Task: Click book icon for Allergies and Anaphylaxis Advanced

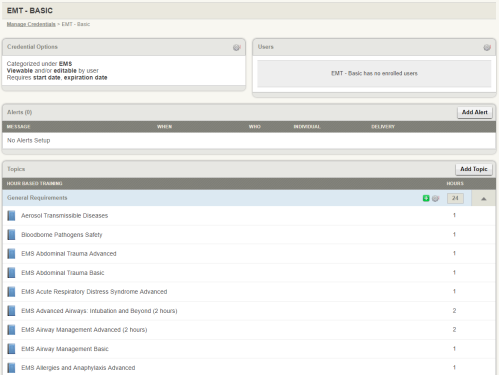Action: (x=11, y=368)
